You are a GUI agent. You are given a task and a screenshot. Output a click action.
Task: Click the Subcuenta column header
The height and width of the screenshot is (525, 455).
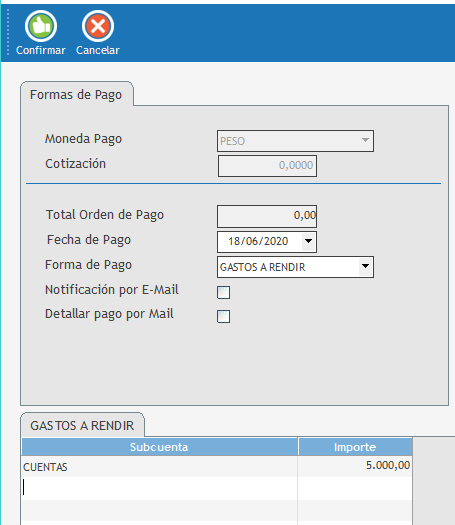[159, 447]
